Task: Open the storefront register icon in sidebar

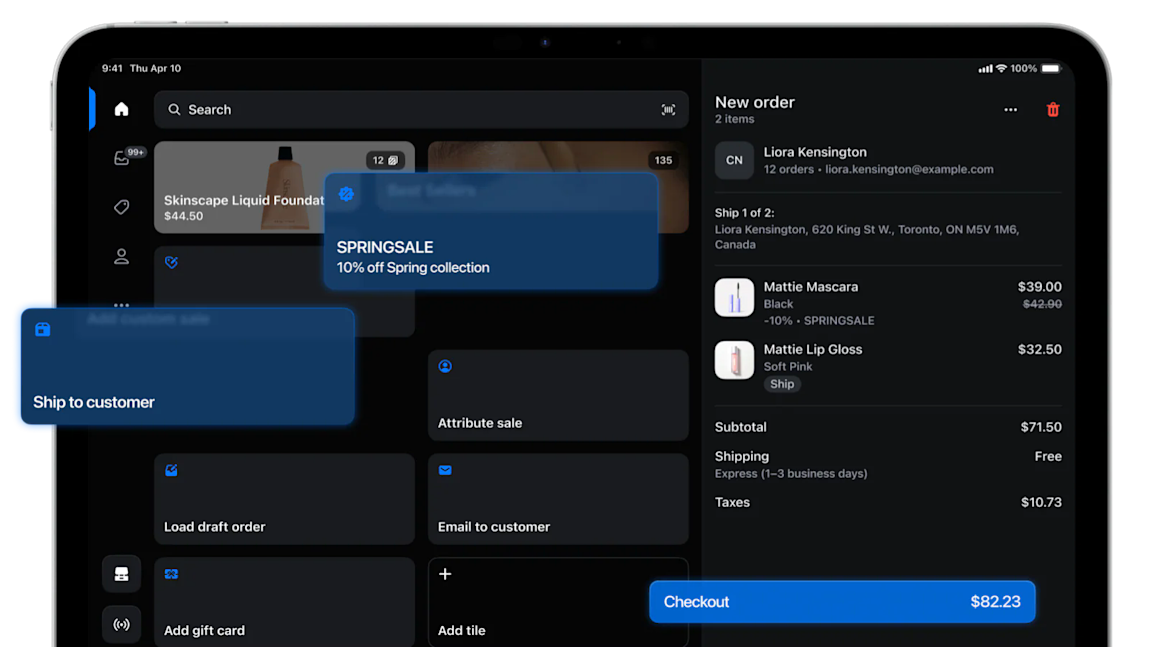Action: (x=122, y=574)
